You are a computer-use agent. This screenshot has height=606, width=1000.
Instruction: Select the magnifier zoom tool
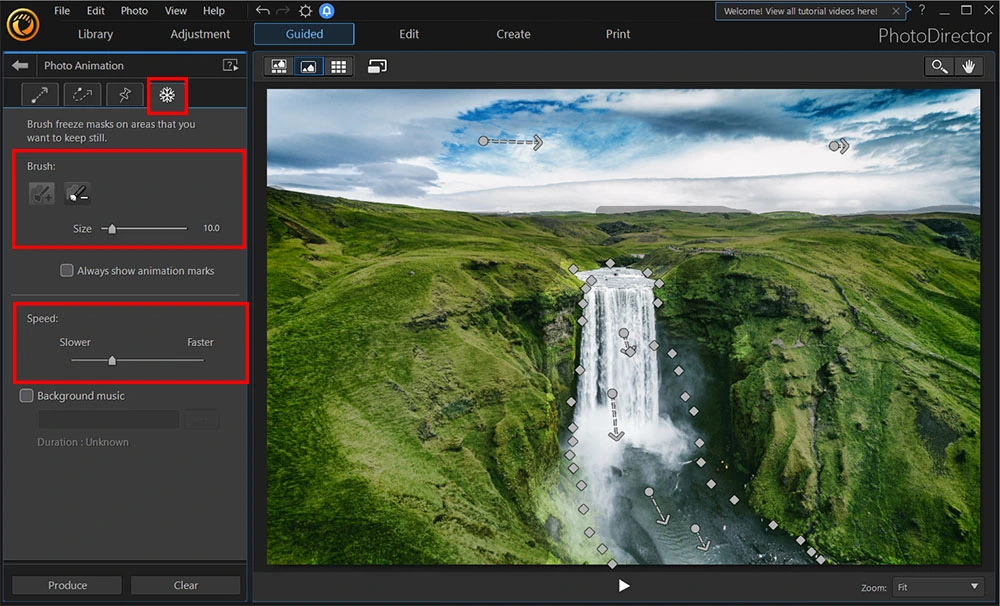[x=938, y=66]
